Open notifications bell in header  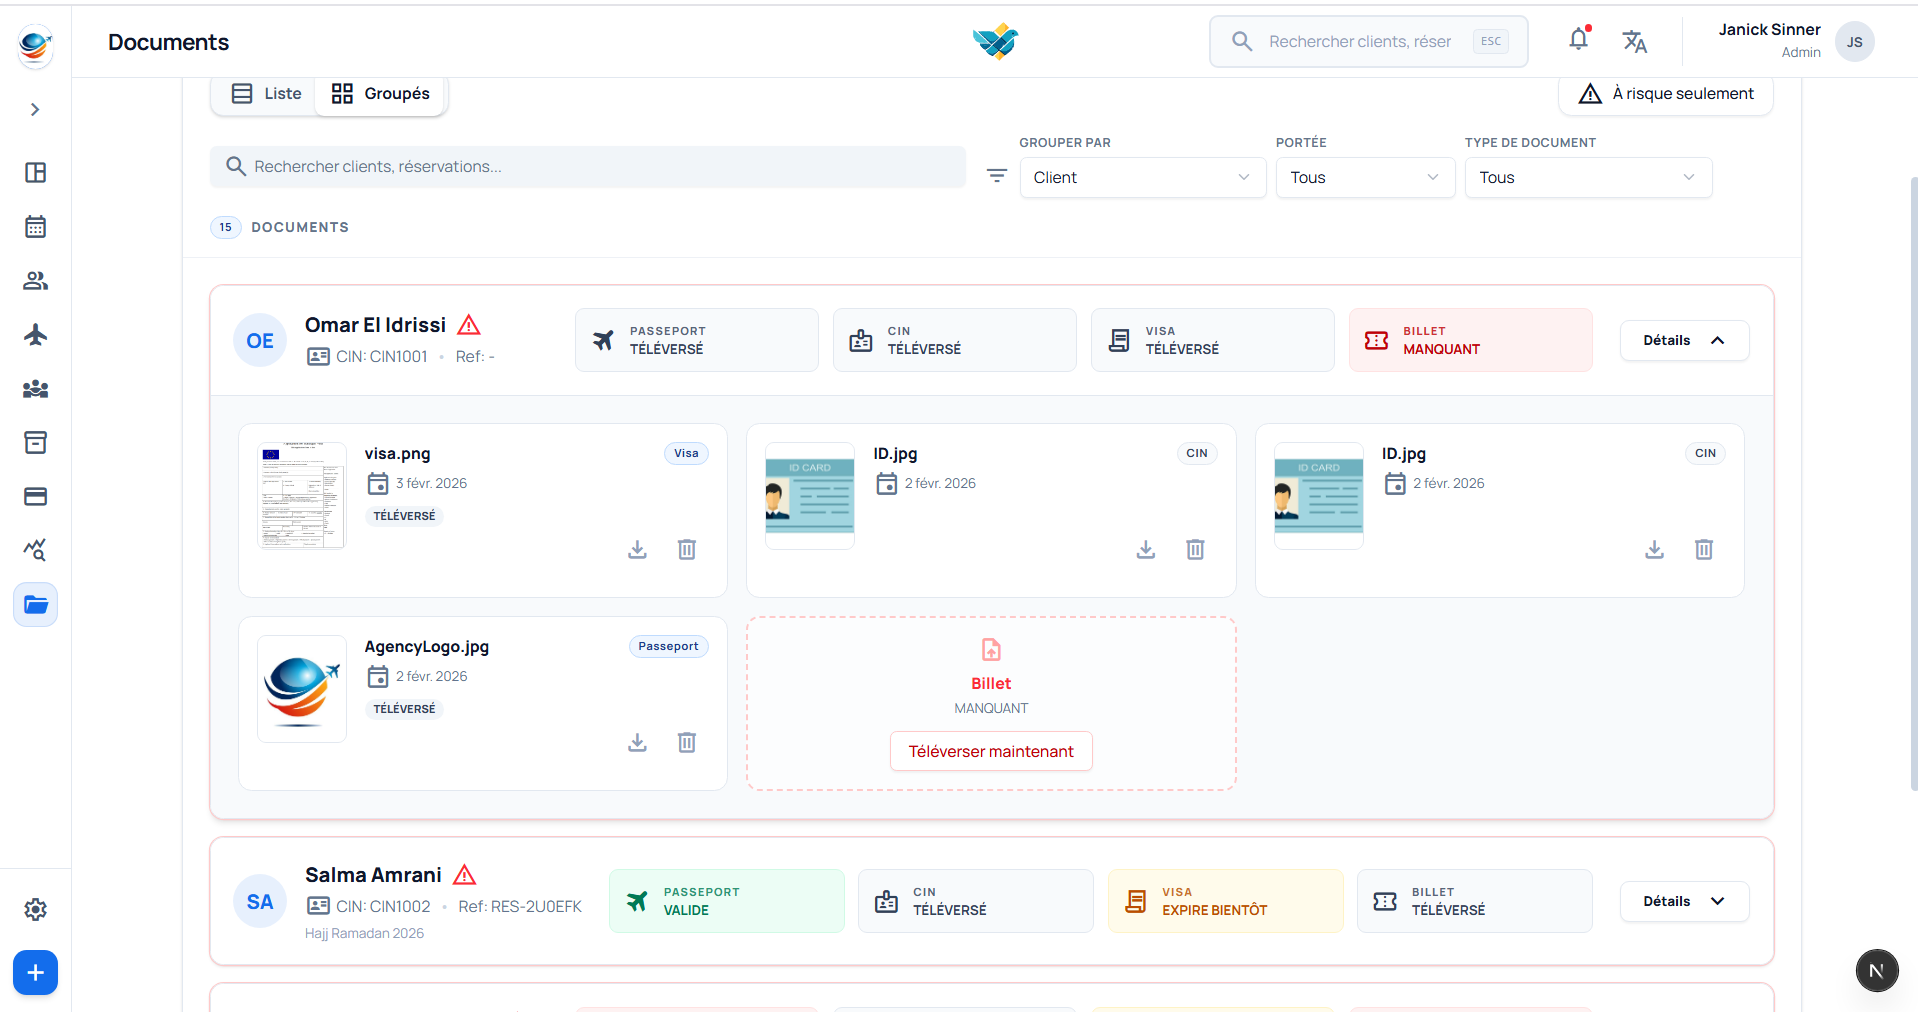point(1578,40)
